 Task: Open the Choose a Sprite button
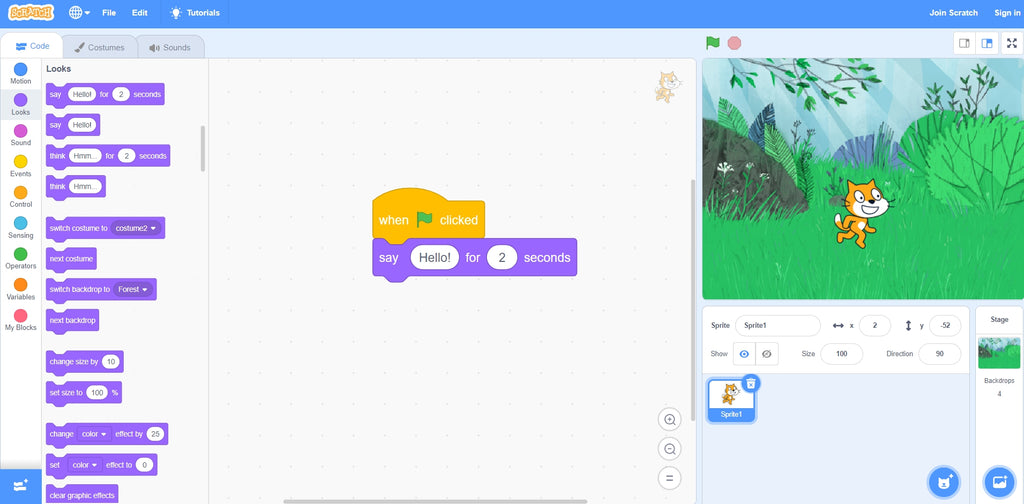click(x=942, y=482)
